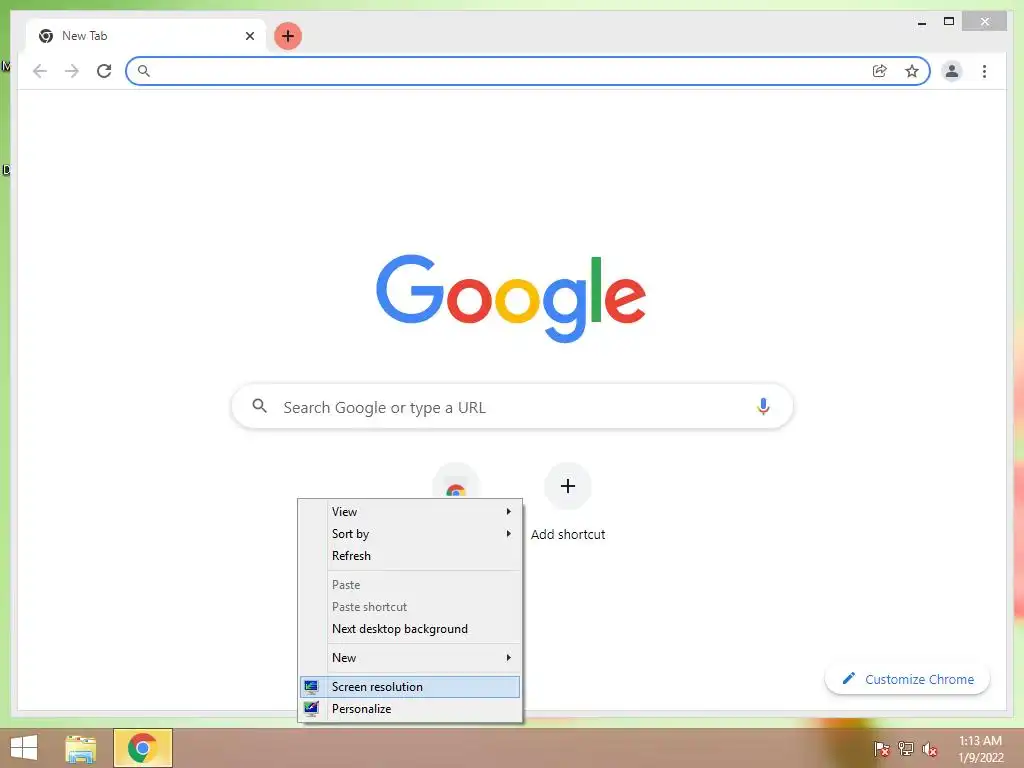Open Action Center flag icon

tap(882, 749)
